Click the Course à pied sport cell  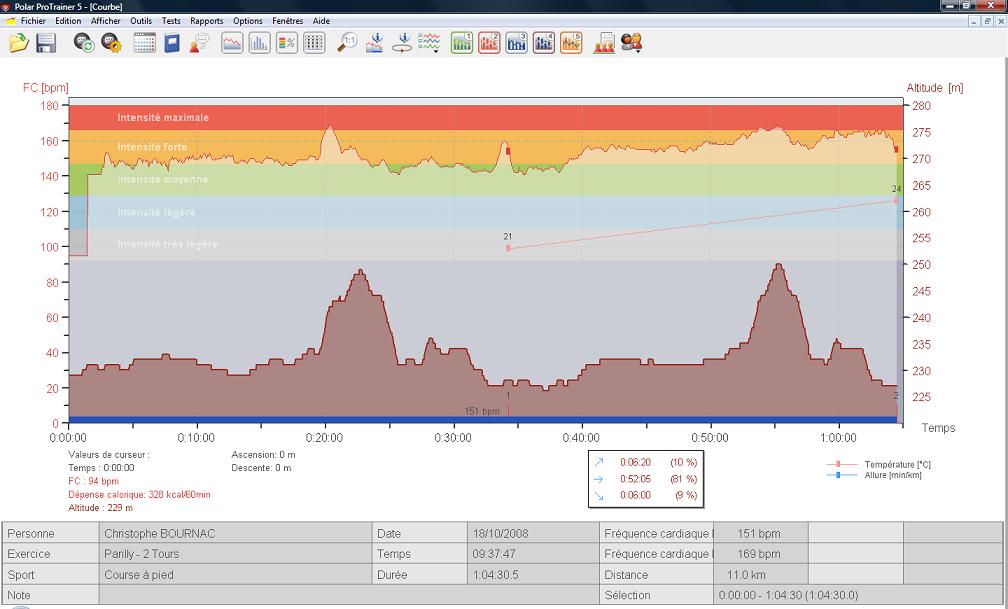tap(235, 574)
